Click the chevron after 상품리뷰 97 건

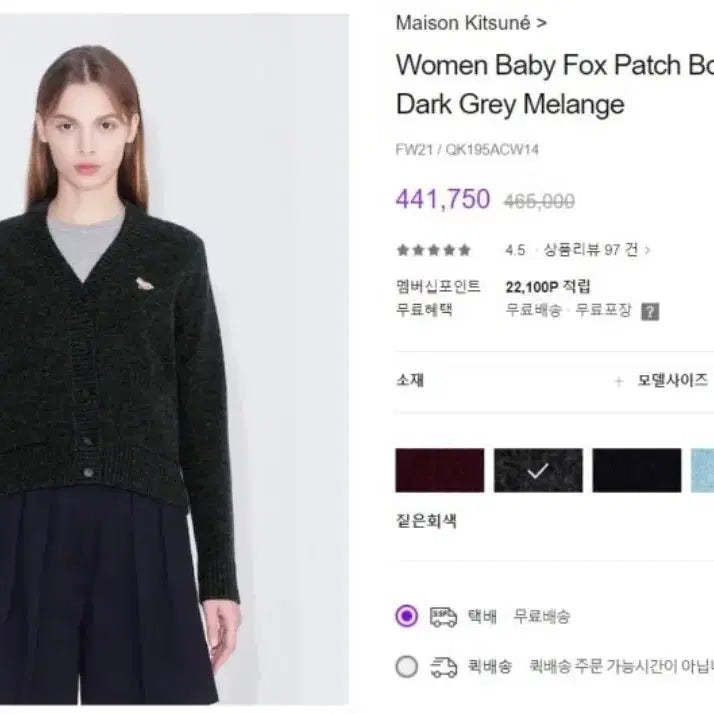click(x=648, y=250)
